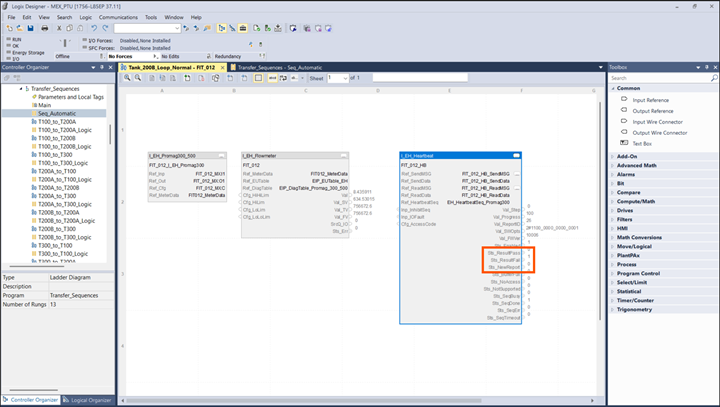
Task: Click the Verify routine icon
Action: [x=257, y=28]
